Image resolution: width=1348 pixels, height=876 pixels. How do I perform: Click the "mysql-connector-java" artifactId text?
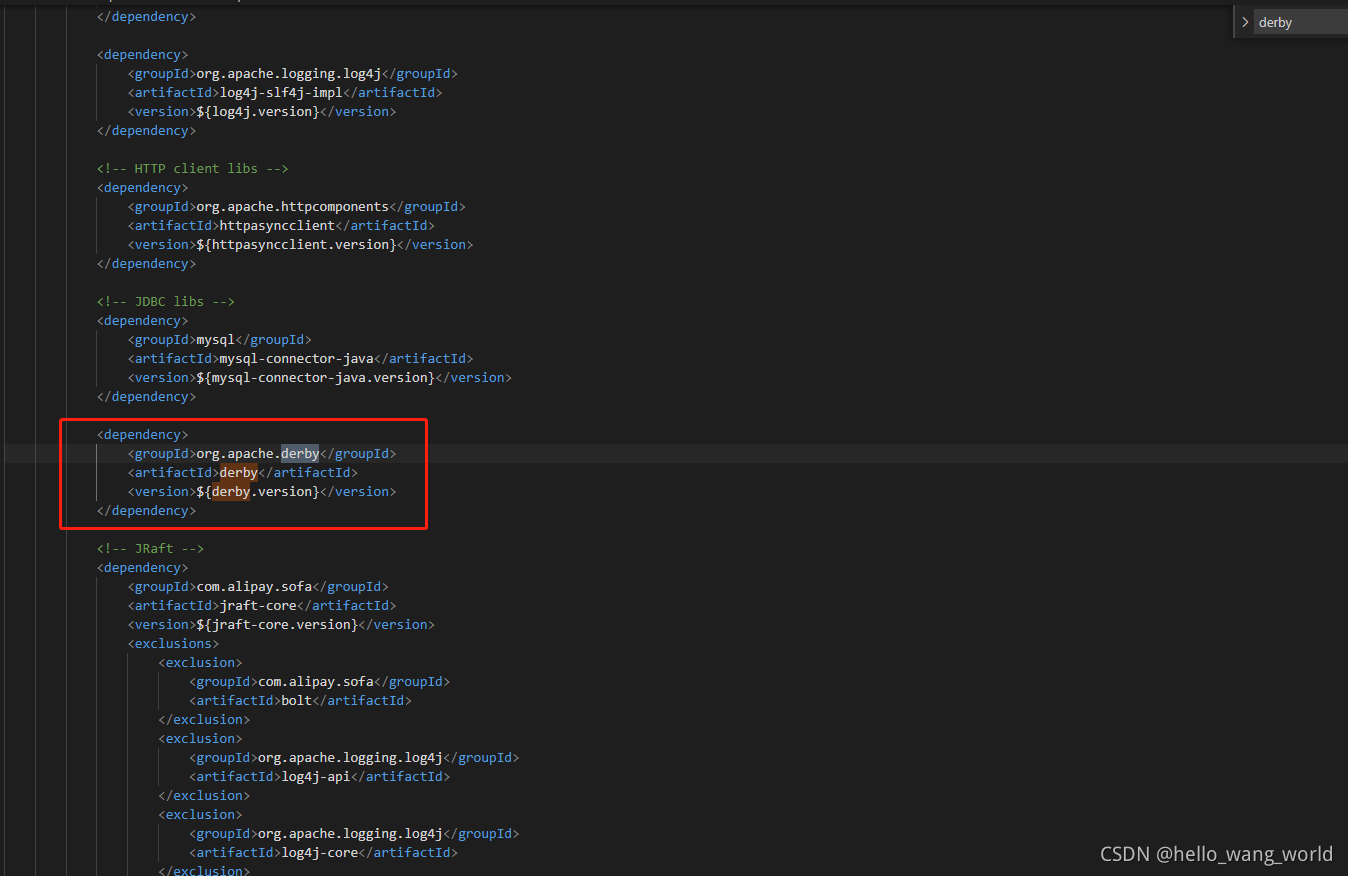[296, 359]
